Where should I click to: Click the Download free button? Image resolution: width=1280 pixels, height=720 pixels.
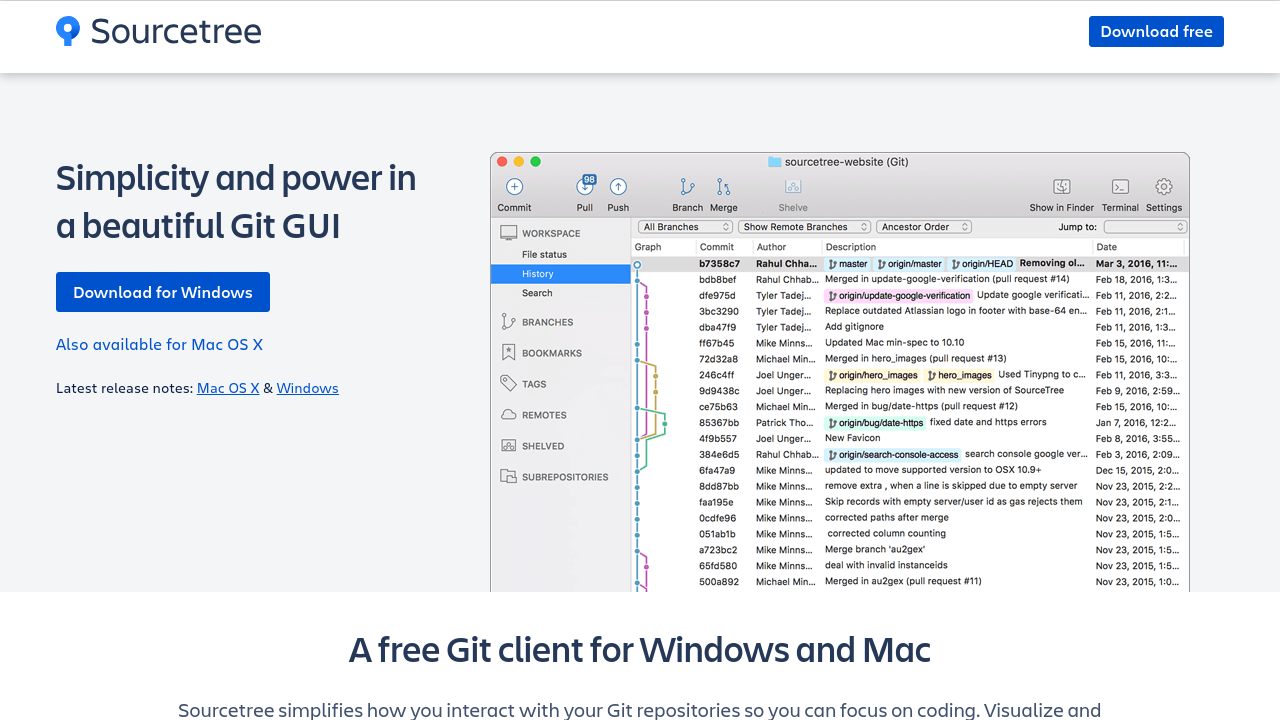[x=1156, y=31]
